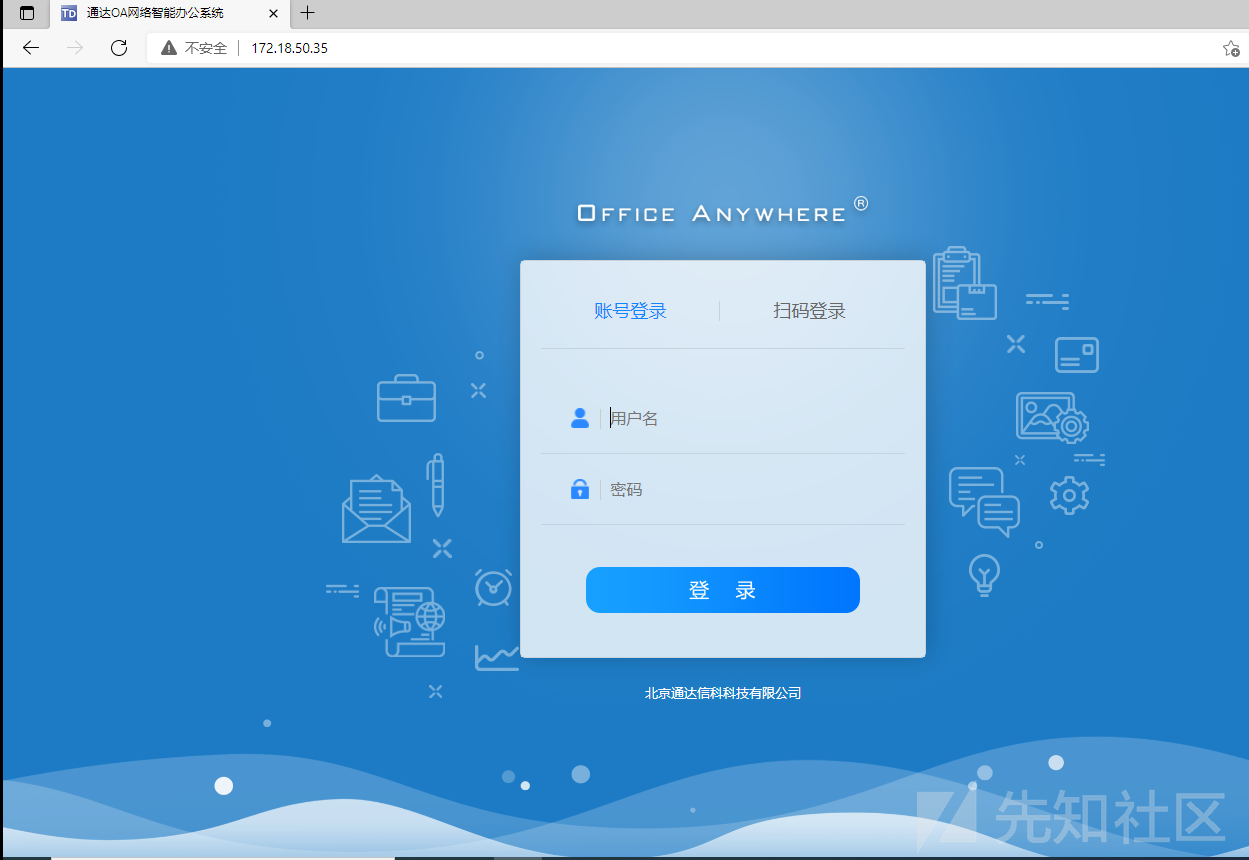This screenshot has width=1249, height=860.
Task: Close the 通达OA网络智能办公系统 tab
Action: [273, 14]
